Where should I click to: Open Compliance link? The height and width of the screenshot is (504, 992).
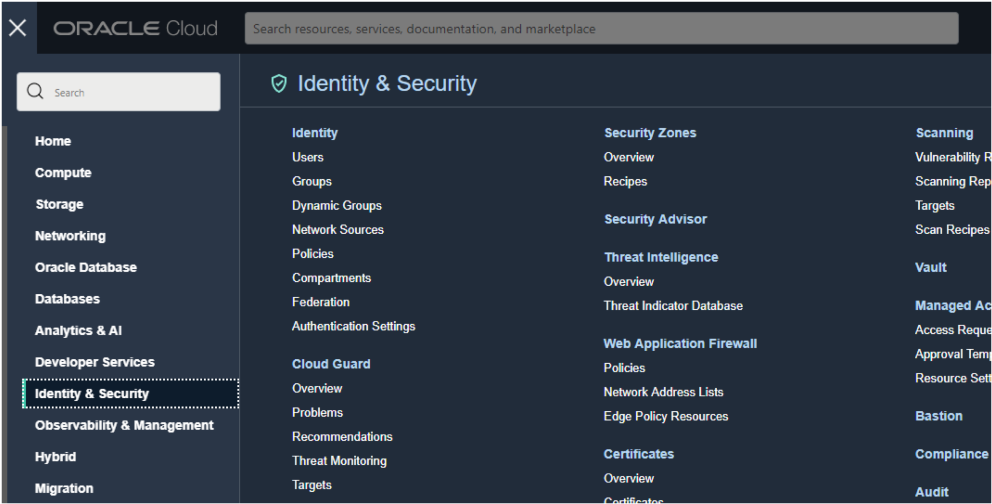tap(951, 454)
